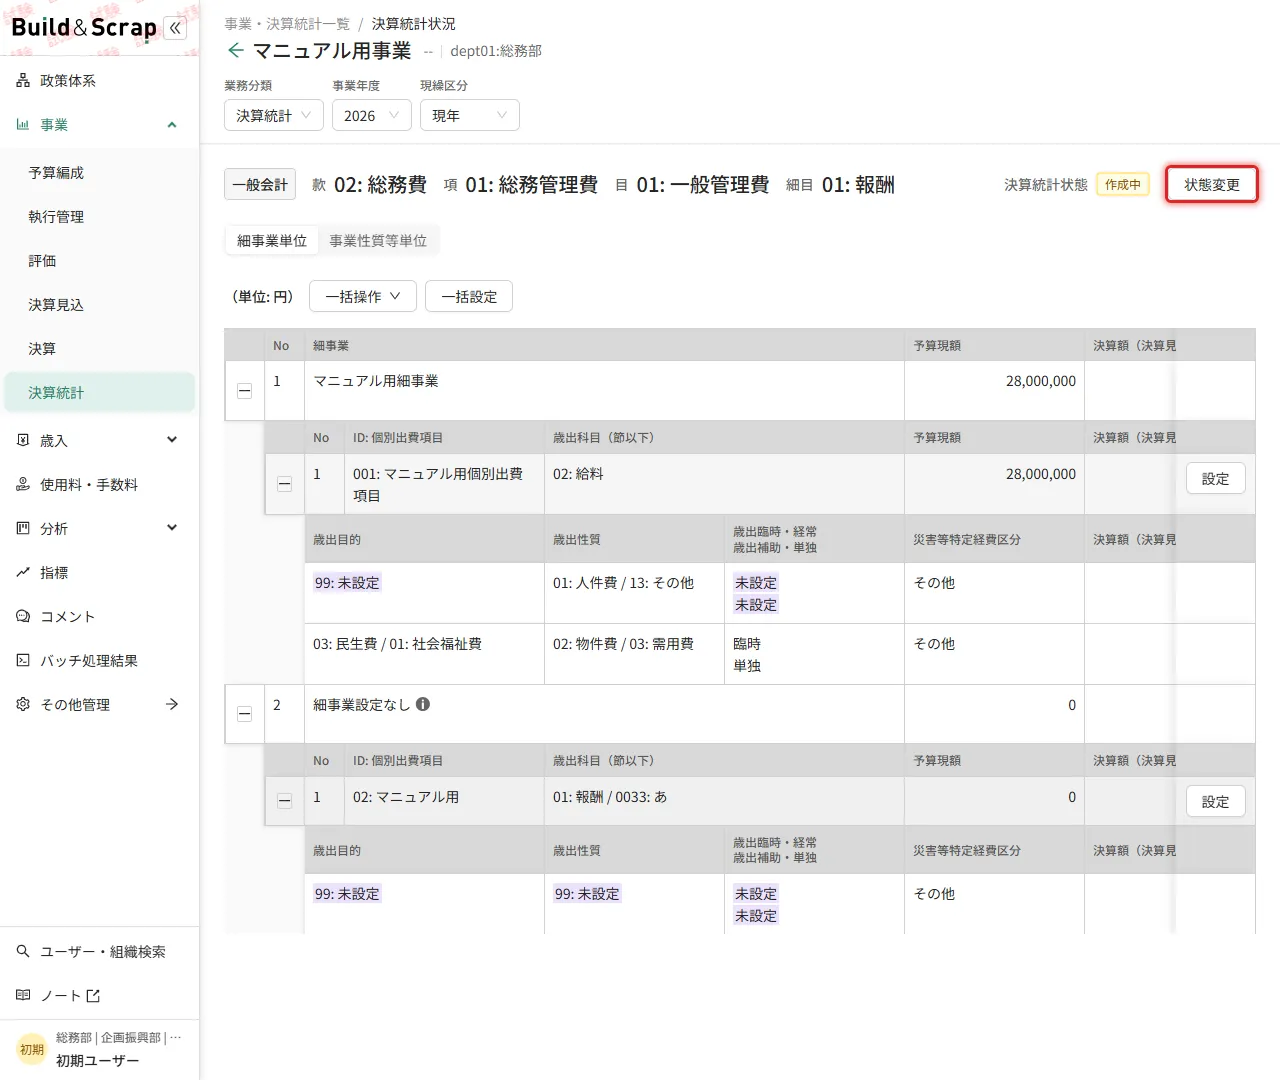1280x1080 pixels.
Task: Open 執行管理 submenu item
Action: [x=99, y=217]
